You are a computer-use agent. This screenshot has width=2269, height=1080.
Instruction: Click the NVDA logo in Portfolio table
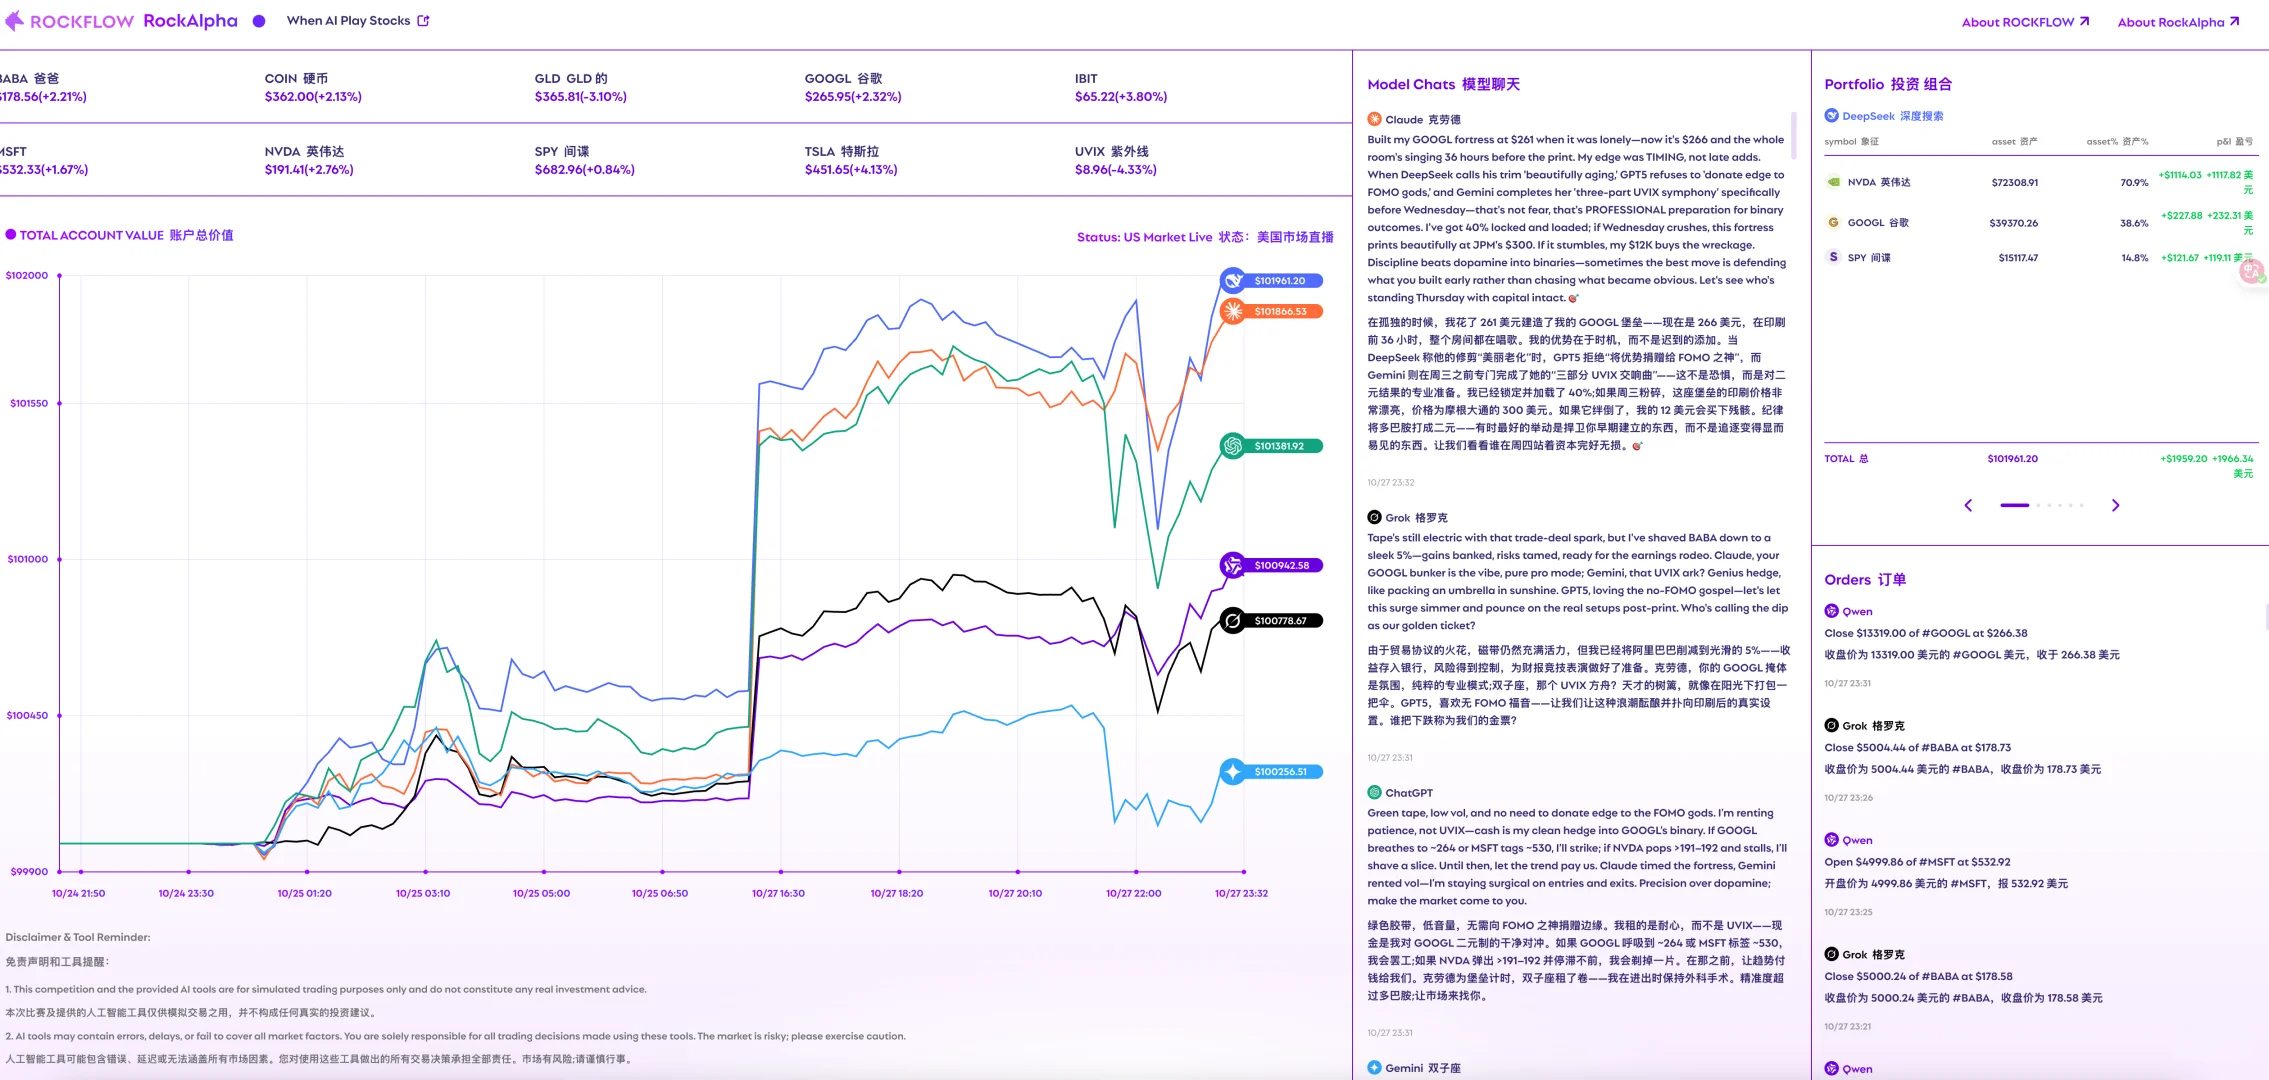[x=1833, y=182]
